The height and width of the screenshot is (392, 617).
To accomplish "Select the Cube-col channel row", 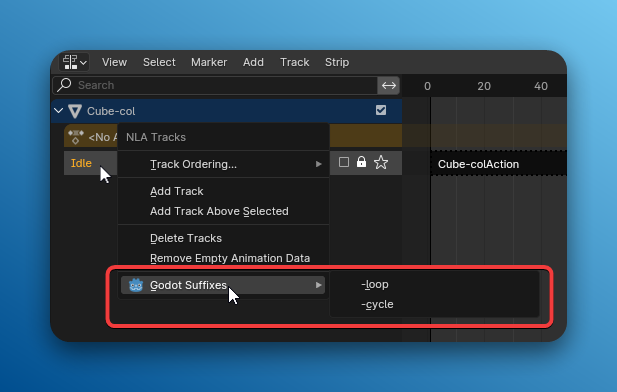I will tap(227, 111).
